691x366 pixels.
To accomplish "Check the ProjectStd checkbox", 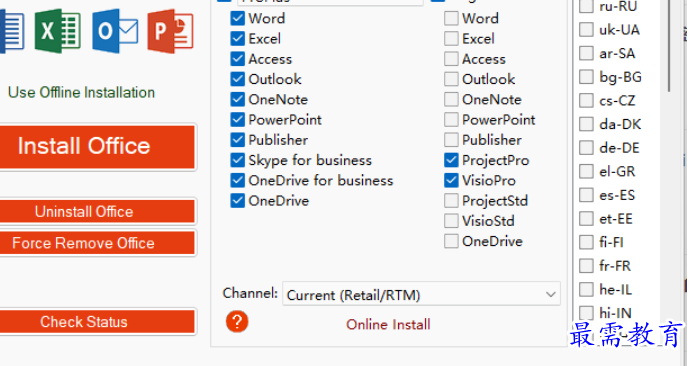I will tap(451, 201).
